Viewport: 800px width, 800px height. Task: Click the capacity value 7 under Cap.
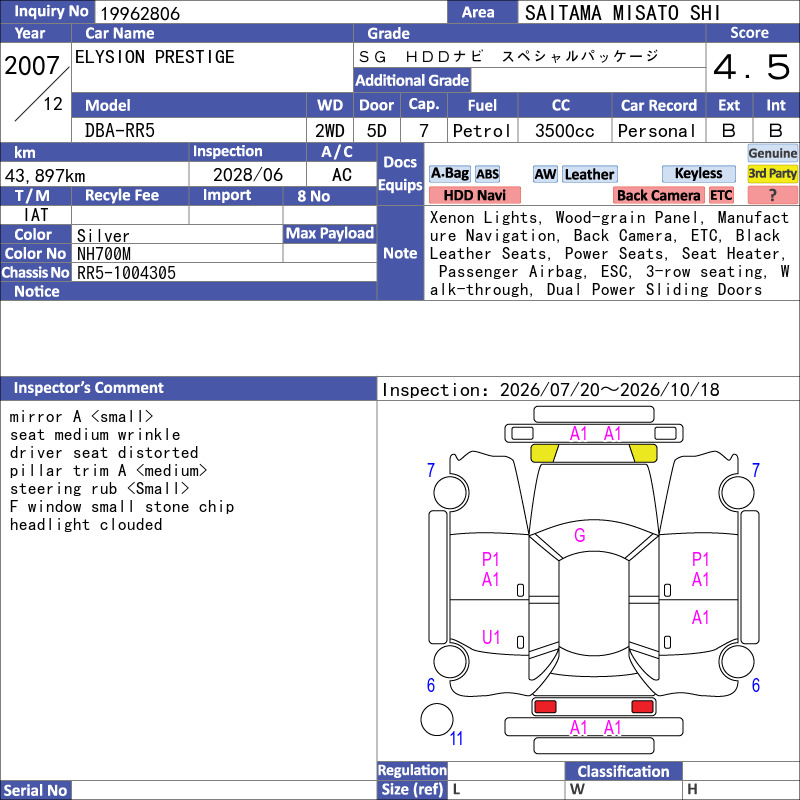pos(423,131)
